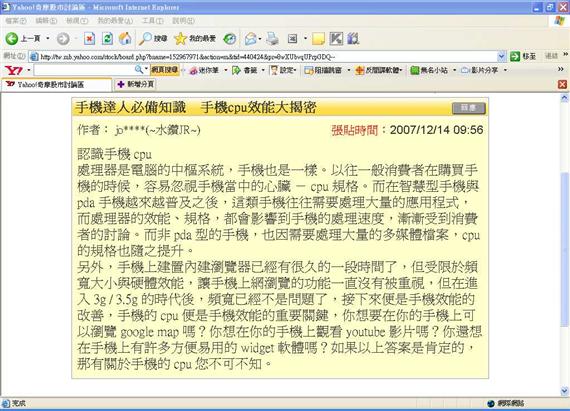The height and width of the screenshot is (411, 570).
Task: Click 反間諜軟體 anti-spyware button
Action: (378, 70)
